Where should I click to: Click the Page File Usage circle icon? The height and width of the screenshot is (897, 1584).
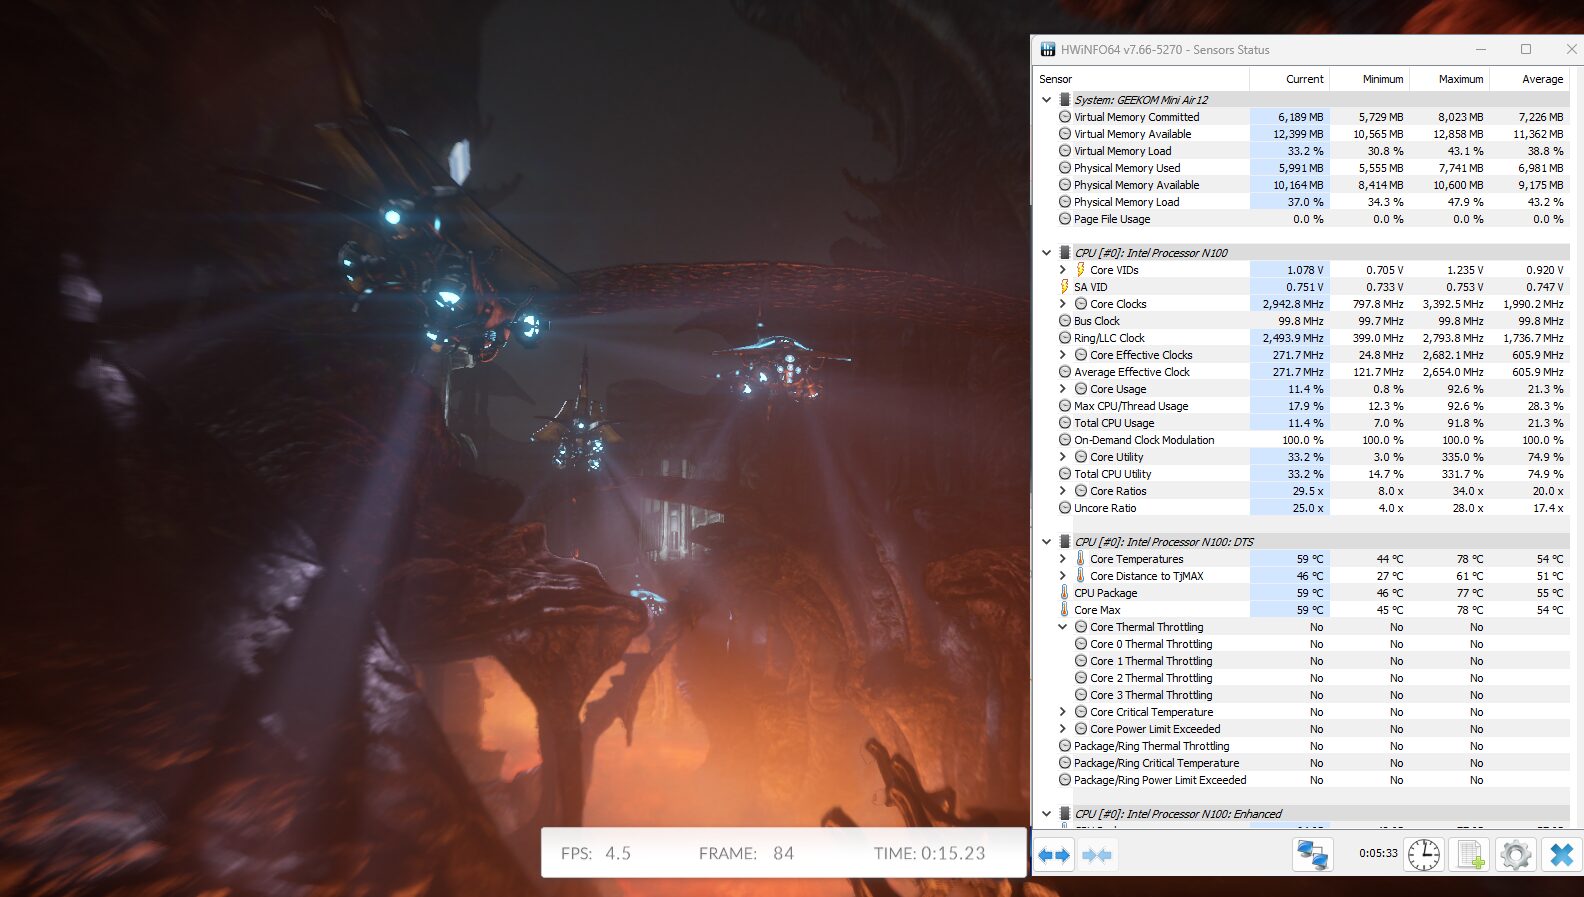tap(1065, 219)
